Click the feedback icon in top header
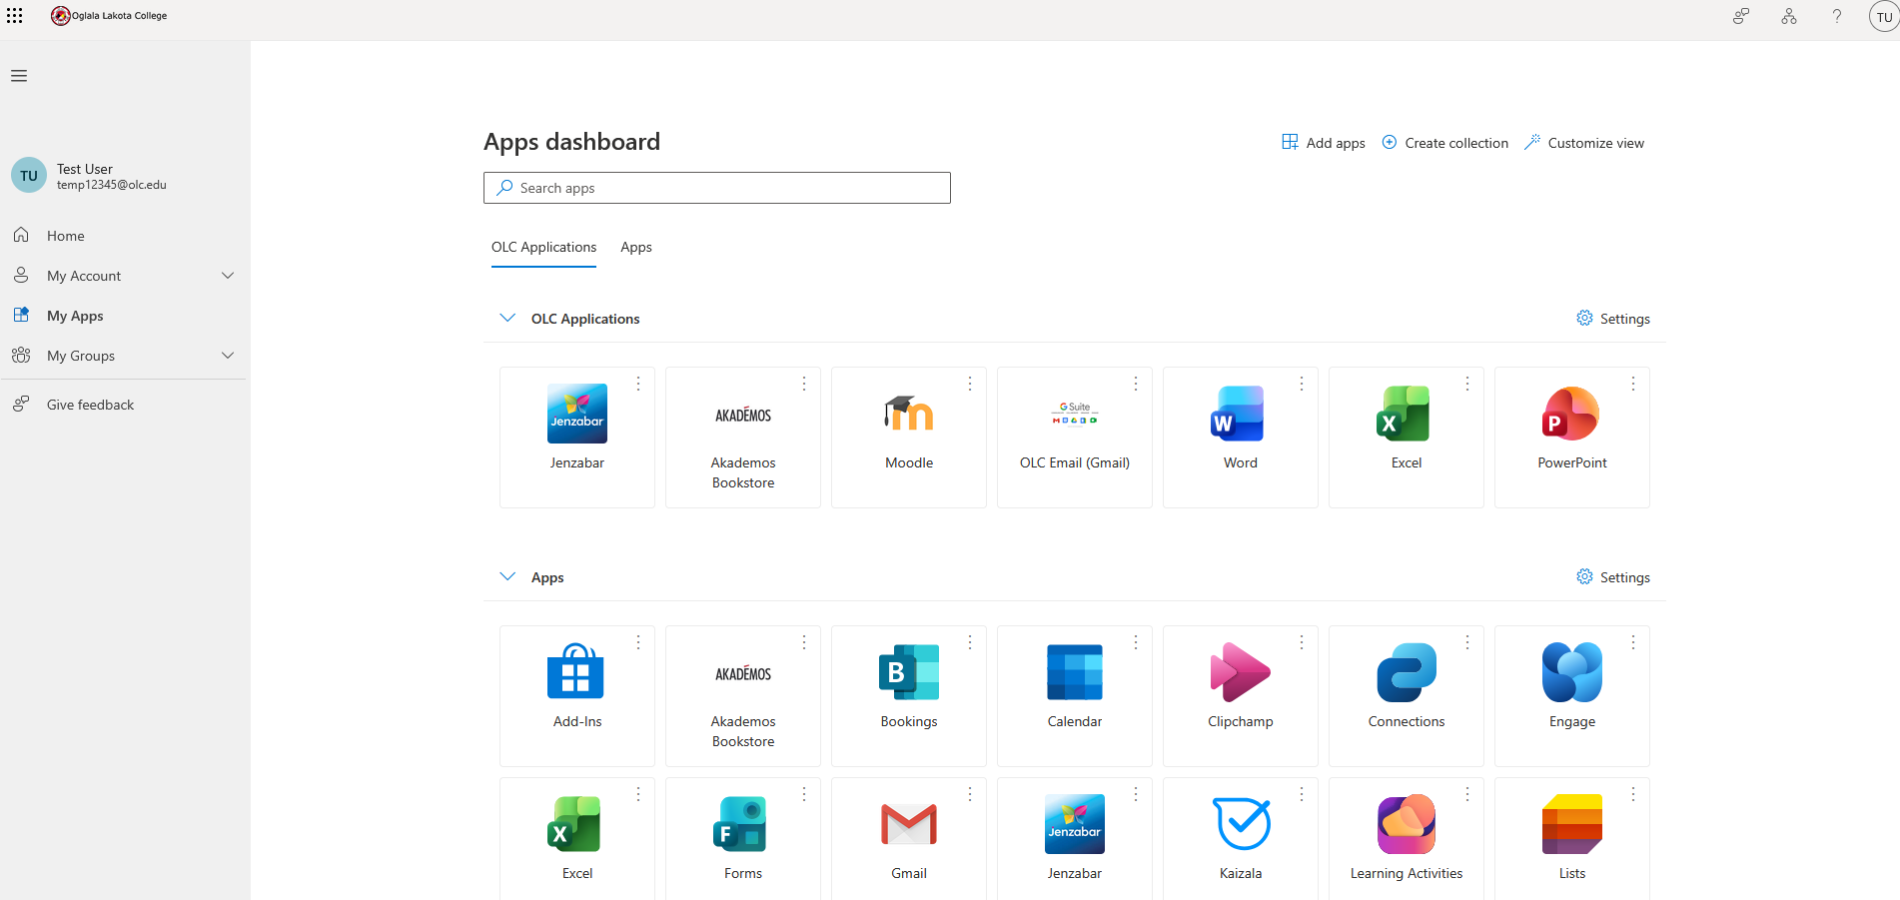The width and height of the screenshot is (1900, 900). pos(1741,16)
